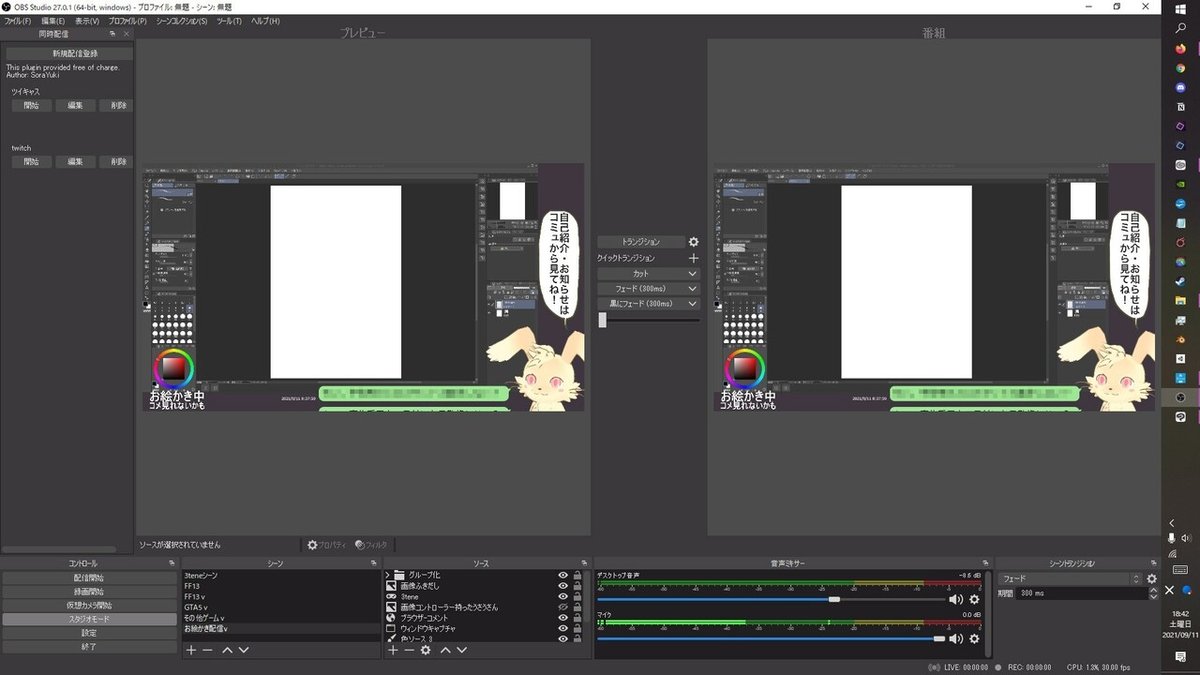Show the 画像コントローラー持ったうさうさん source
Screen dimensions: 1200x675
[563, 607]
